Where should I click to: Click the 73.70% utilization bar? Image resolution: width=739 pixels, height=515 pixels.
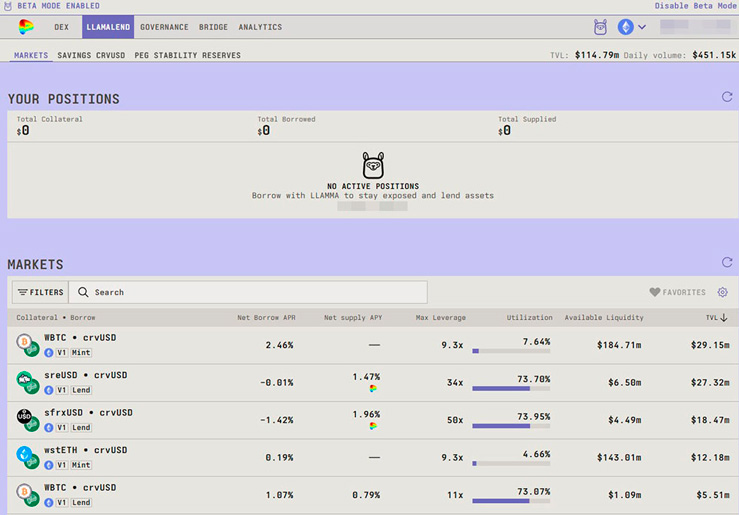511,389
